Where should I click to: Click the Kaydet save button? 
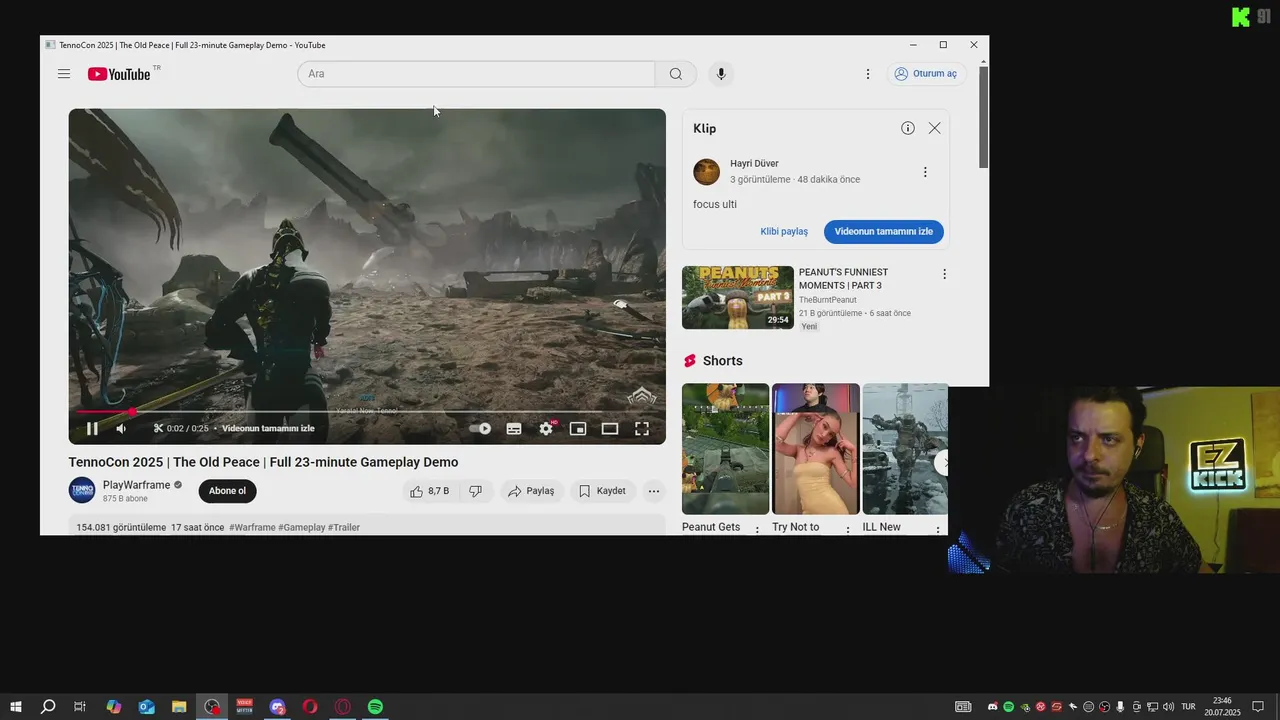[x=603, y=491]
